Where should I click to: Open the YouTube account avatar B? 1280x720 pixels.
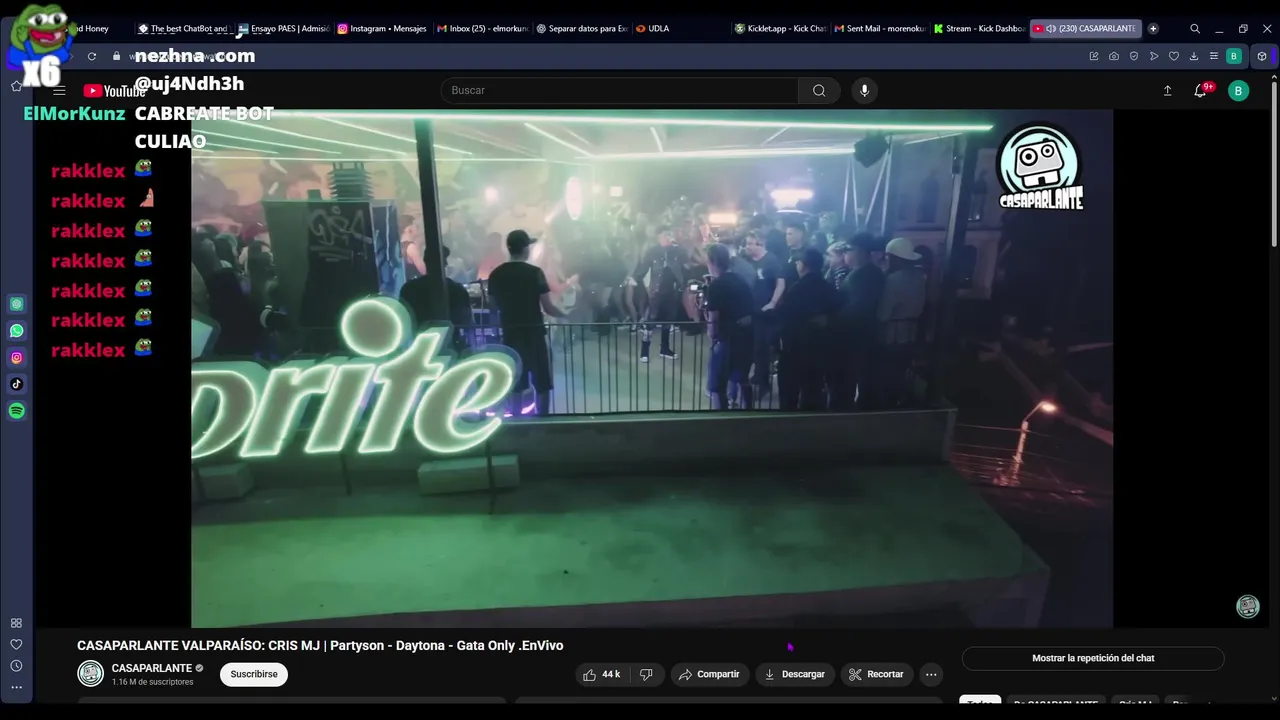click(x=1238, y=91)
